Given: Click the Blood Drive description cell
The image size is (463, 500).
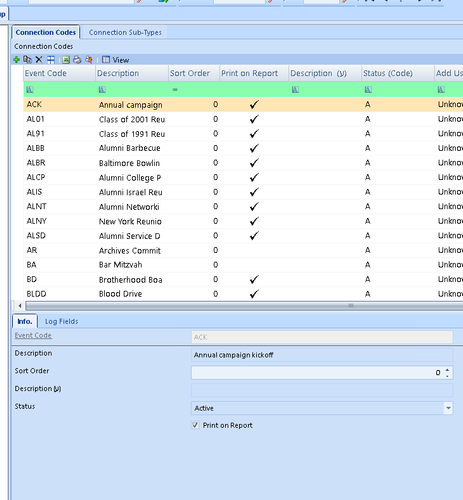Looking at the screenshot, I should click(x=132, y=294).
